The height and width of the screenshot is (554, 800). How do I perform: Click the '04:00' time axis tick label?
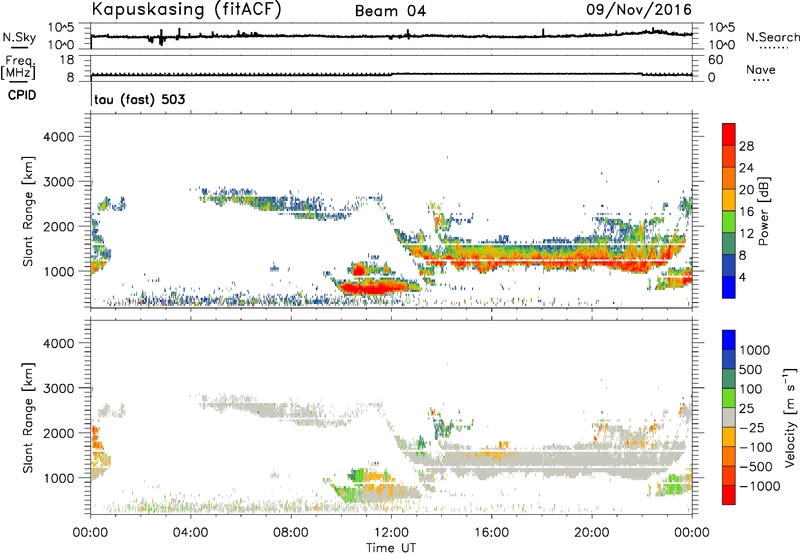coord(190,533)
